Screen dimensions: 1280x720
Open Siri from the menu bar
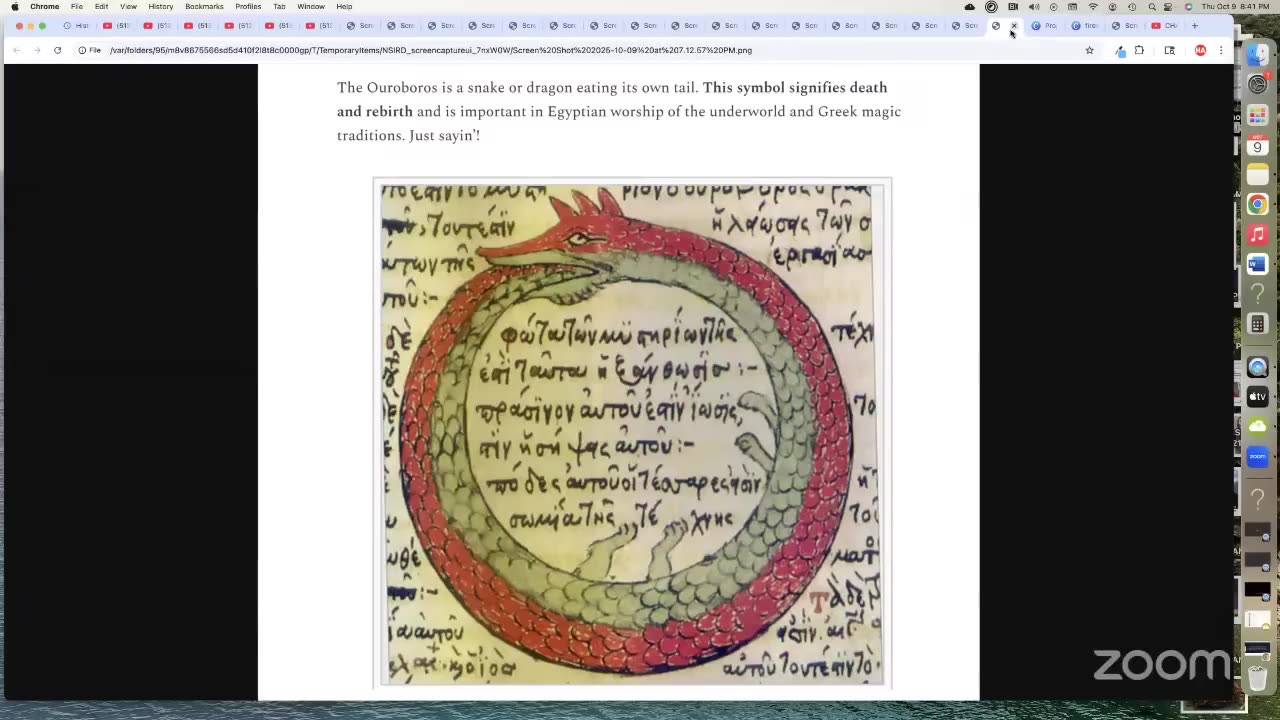(x=1188, y=6)
